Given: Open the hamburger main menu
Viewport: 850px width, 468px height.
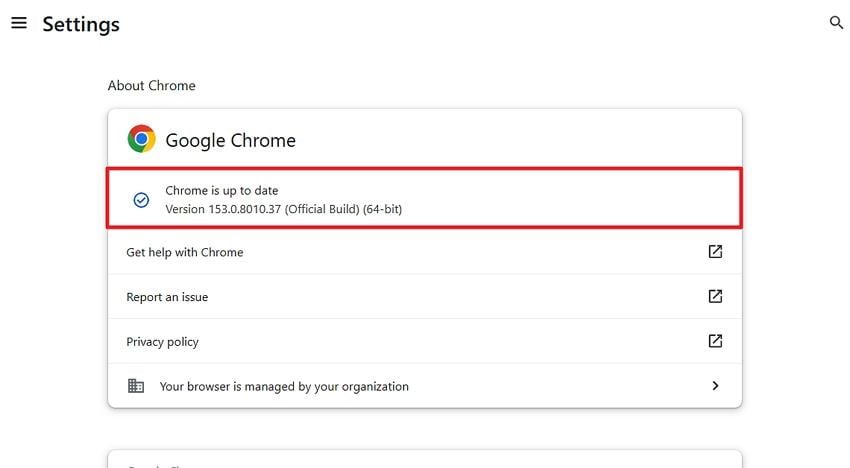Looking at the screenshot, I should [x=19, y=23].
